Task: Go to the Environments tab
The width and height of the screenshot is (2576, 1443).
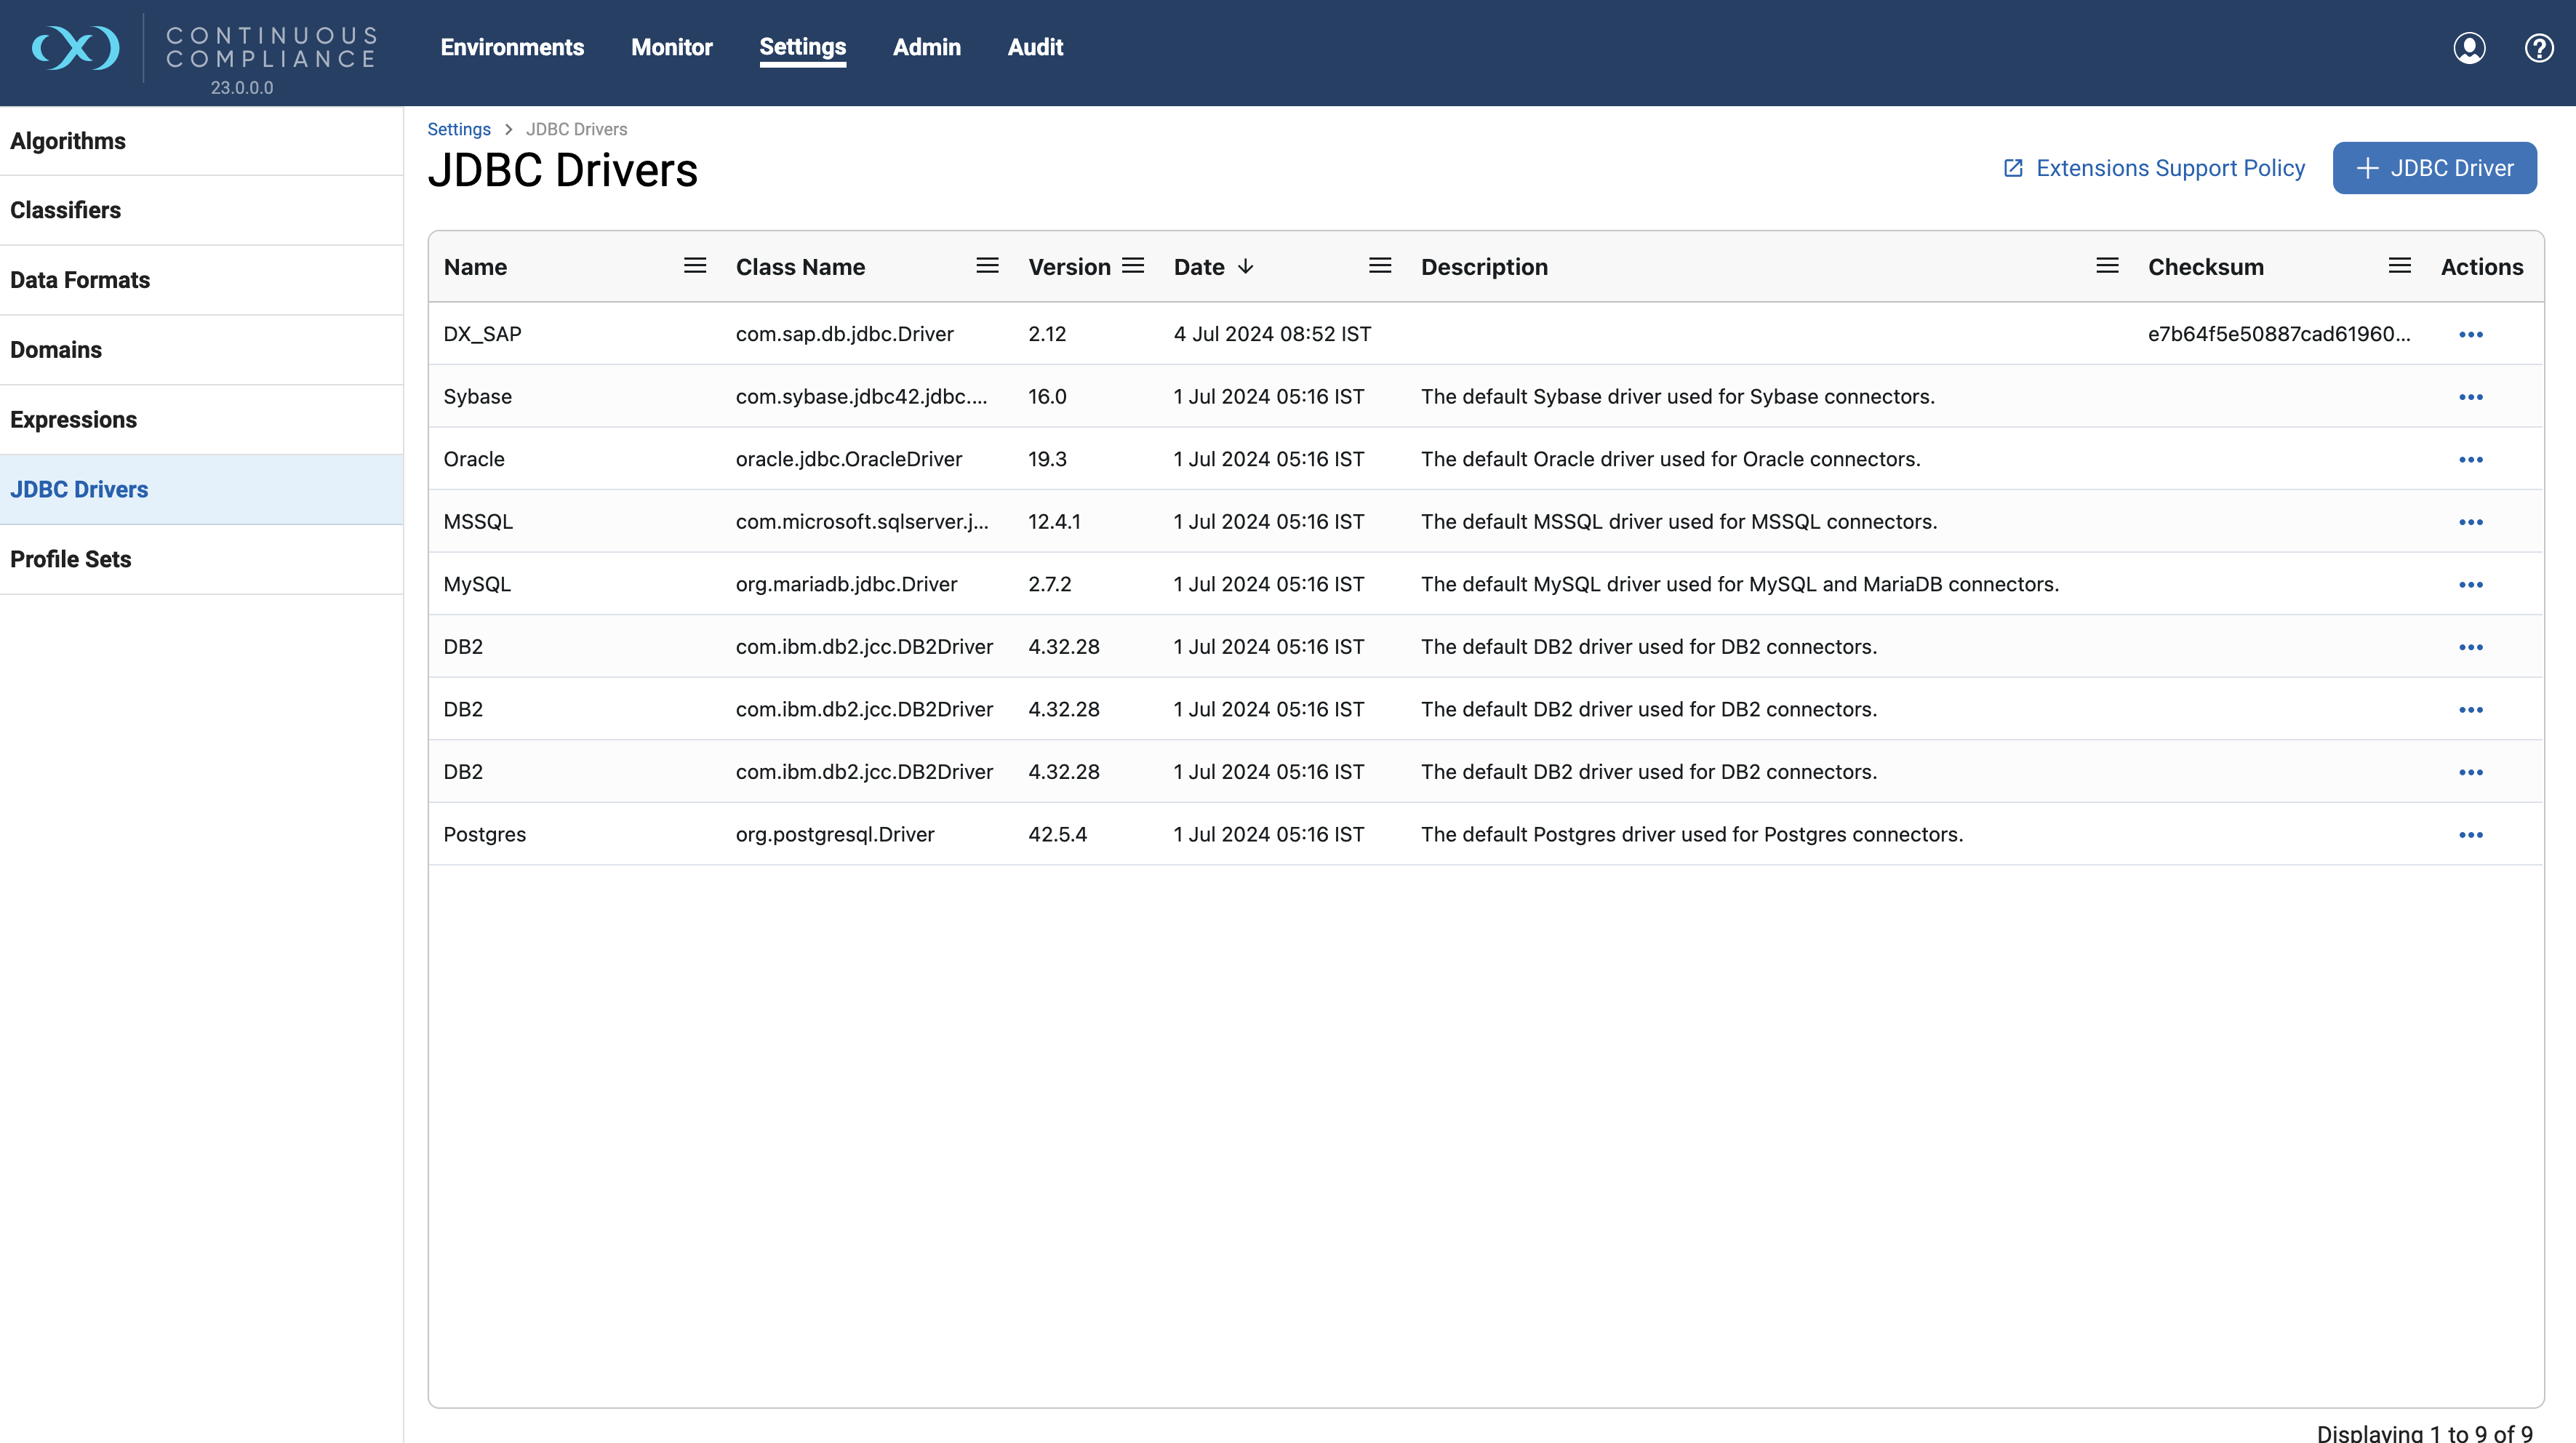Action: click(x=512, y=47)
